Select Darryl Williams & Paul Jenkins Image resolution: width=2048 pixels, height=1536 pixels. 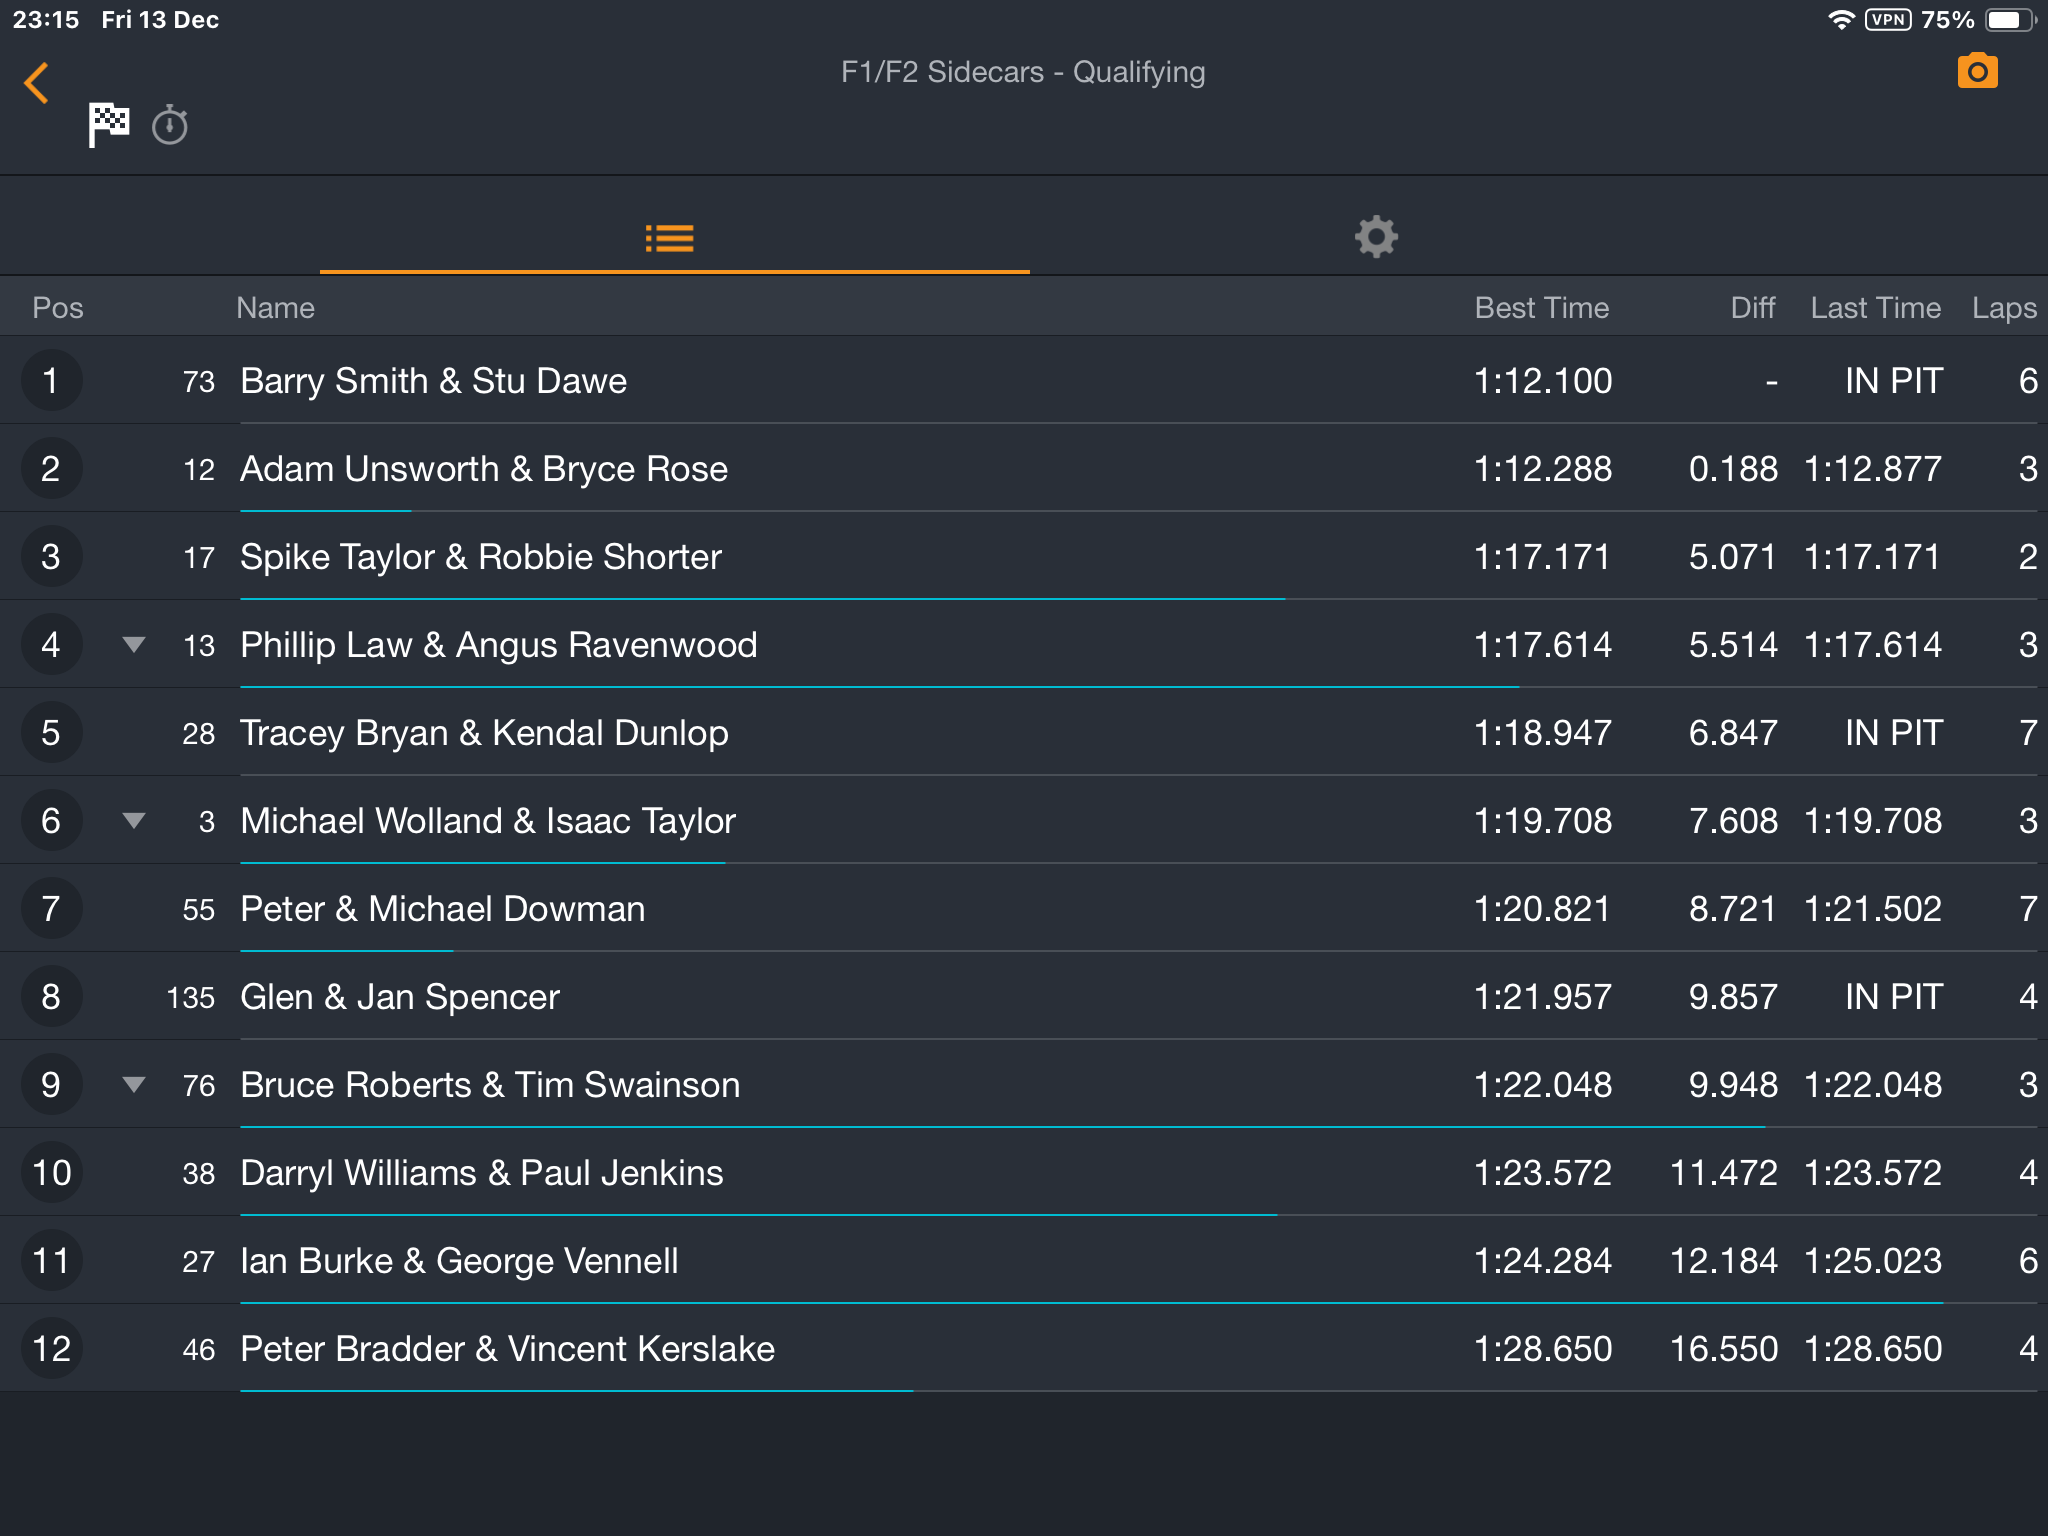point(482,1173)
